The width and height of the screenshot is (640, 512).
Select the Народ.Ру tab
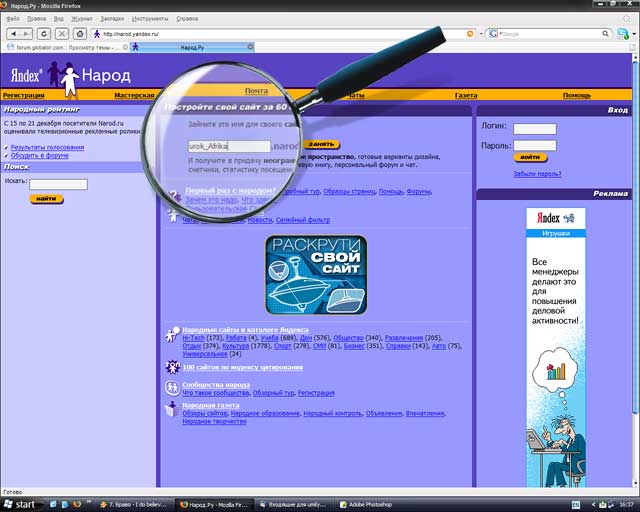tap(192, 47)
